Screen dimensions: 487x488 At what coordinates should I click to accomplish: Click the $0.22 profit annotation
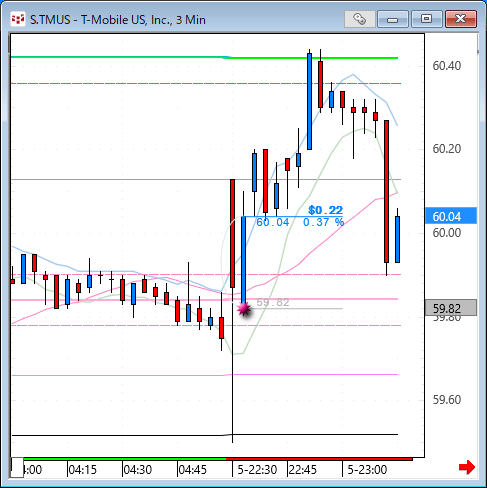click(326, 210)
